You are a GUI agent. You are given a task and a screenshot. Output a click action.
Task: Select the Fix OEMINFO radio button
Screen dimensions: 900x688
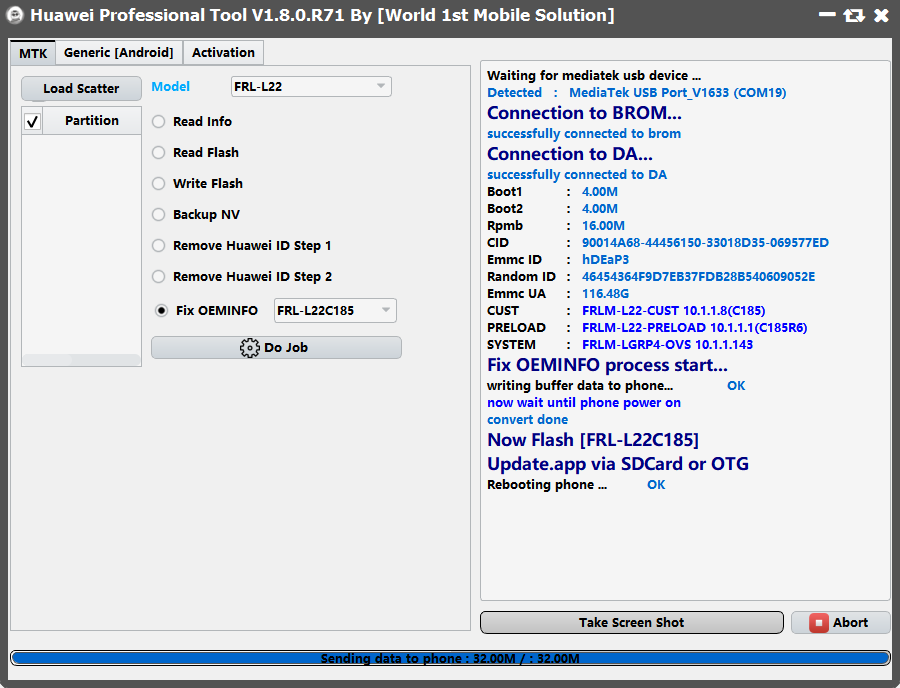tap(161, 310)
